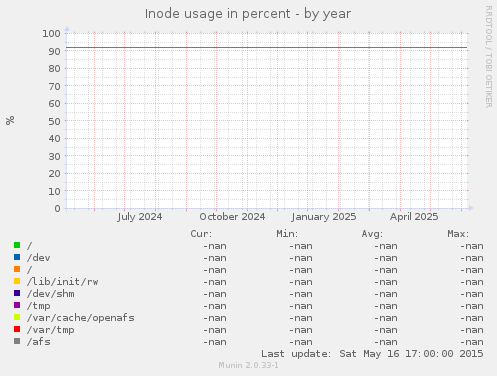Select the /tmp legend label
Screen dimensions: 497x376
39,306
